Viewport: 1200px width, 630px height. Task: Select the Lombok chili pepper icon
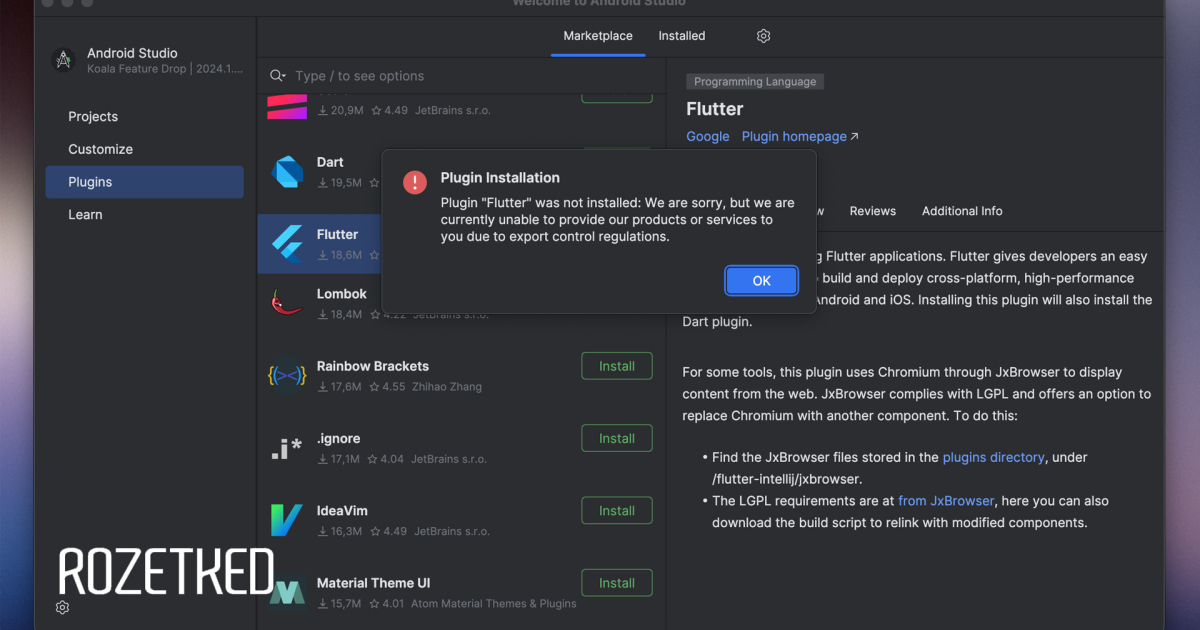pos(287,303)
